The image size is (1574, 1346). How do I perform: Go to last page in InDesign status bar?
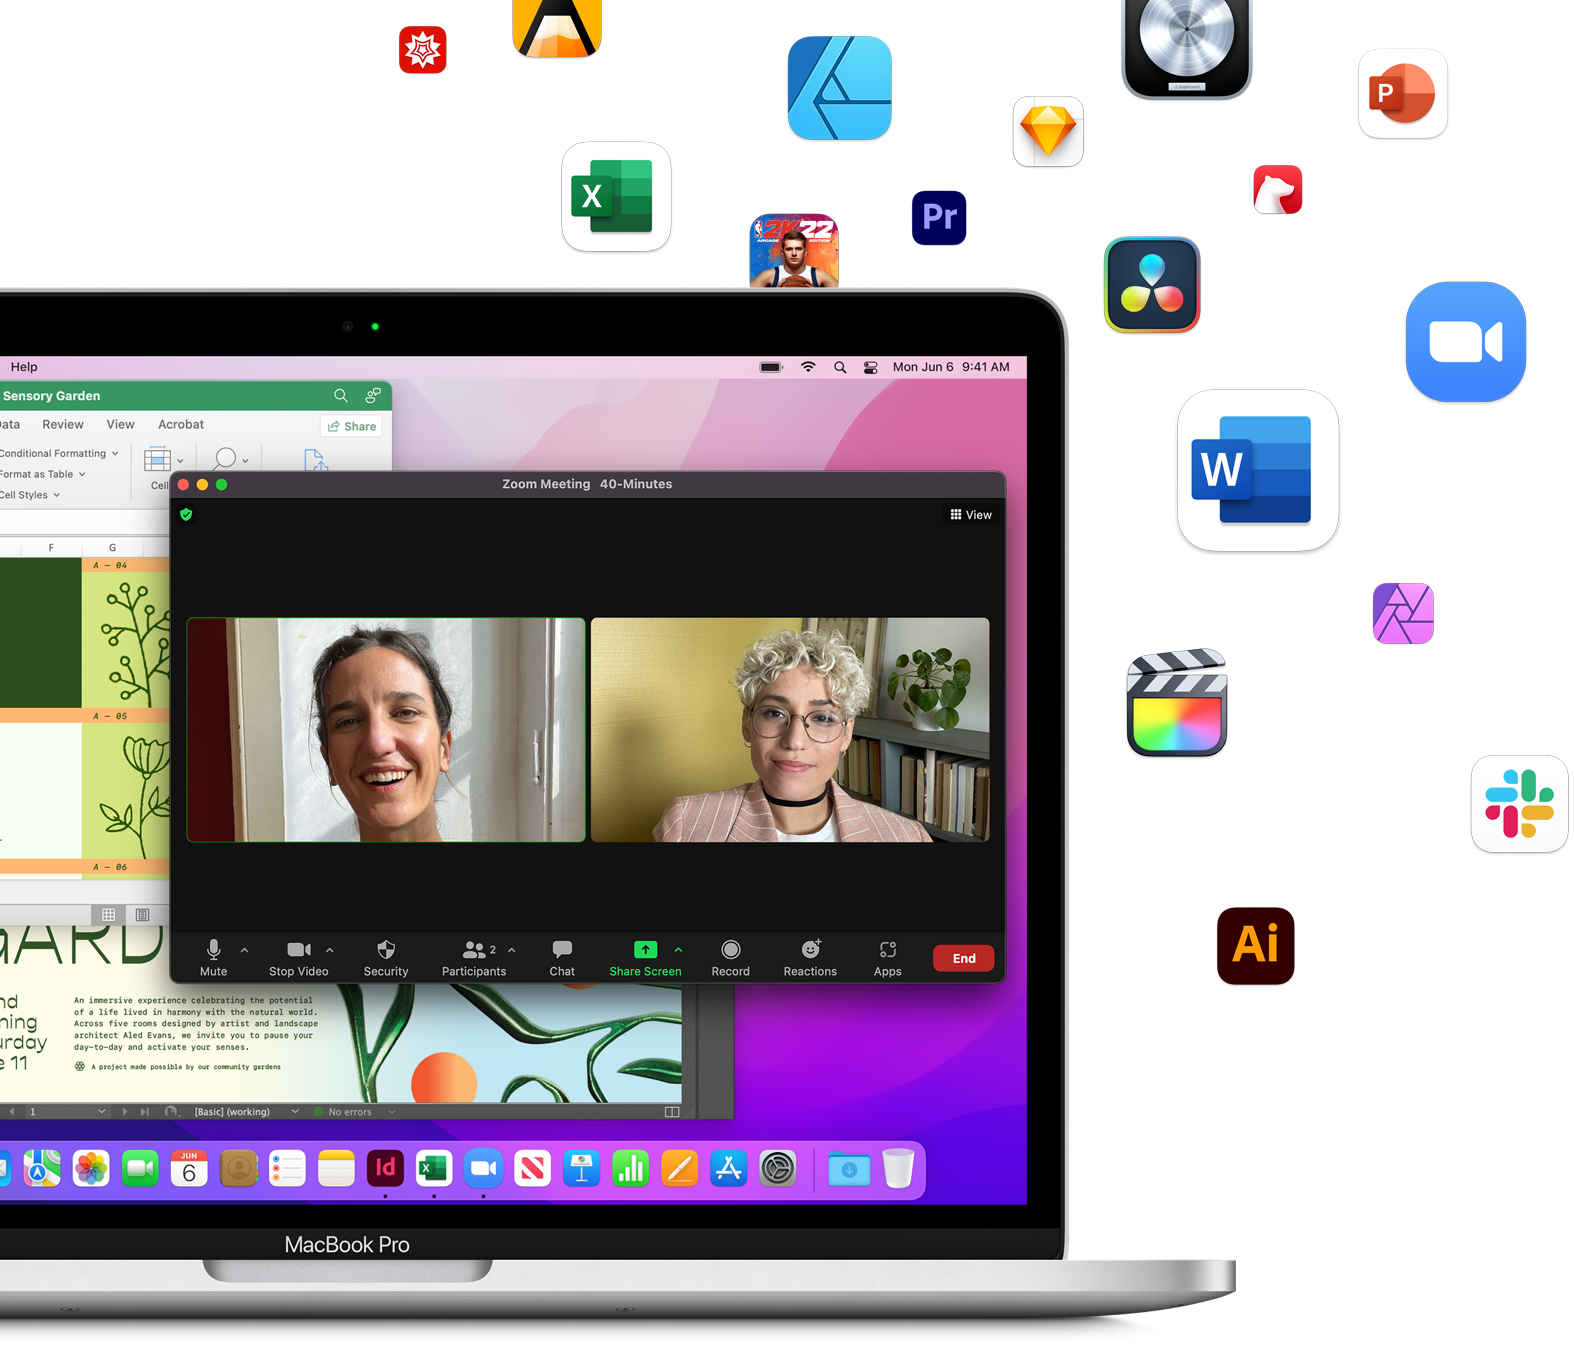[145, 1111]
